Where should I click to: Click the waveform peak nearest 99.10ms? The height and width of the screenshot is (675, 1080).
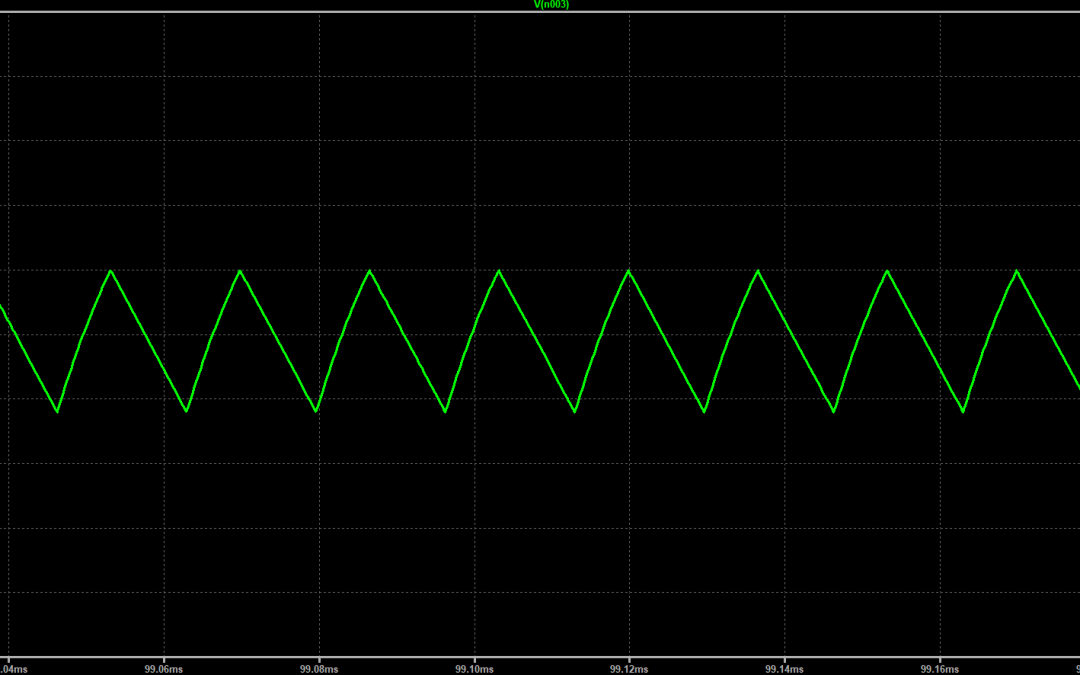click(499, 271)
